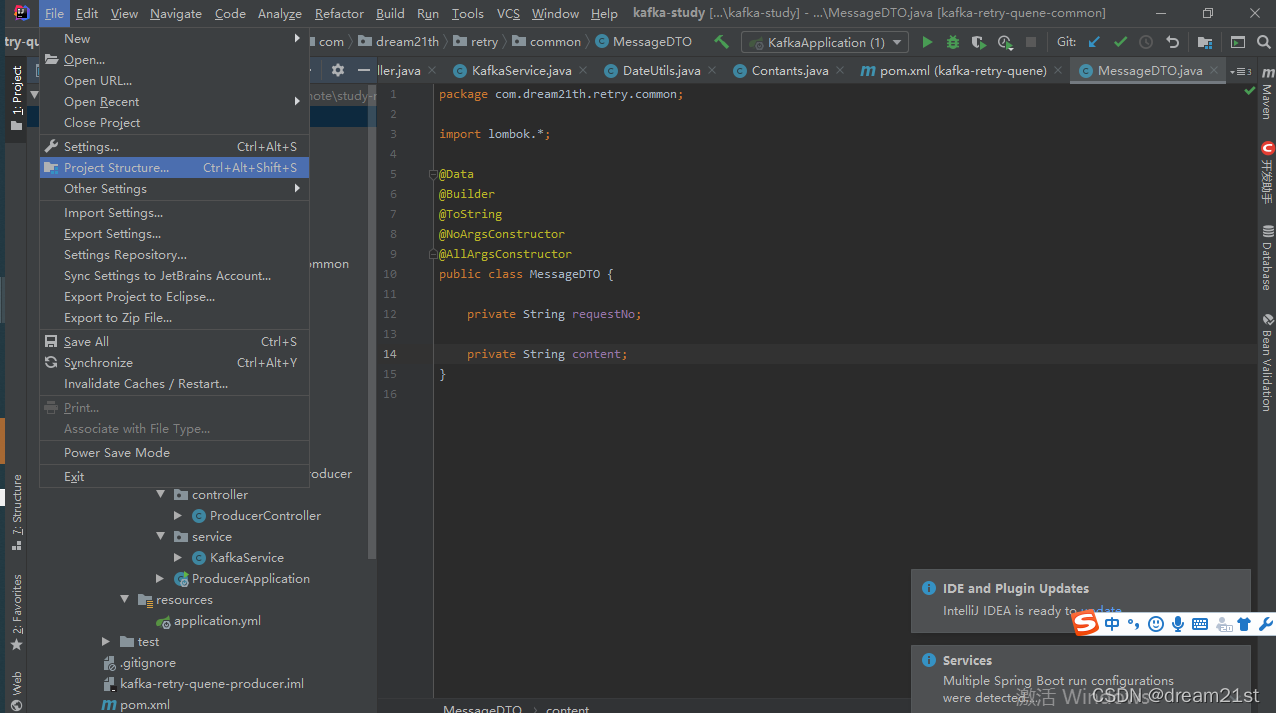Click the Sogou skin shirt icon
The image size is (1276, 713).
tap(1244, 624)
